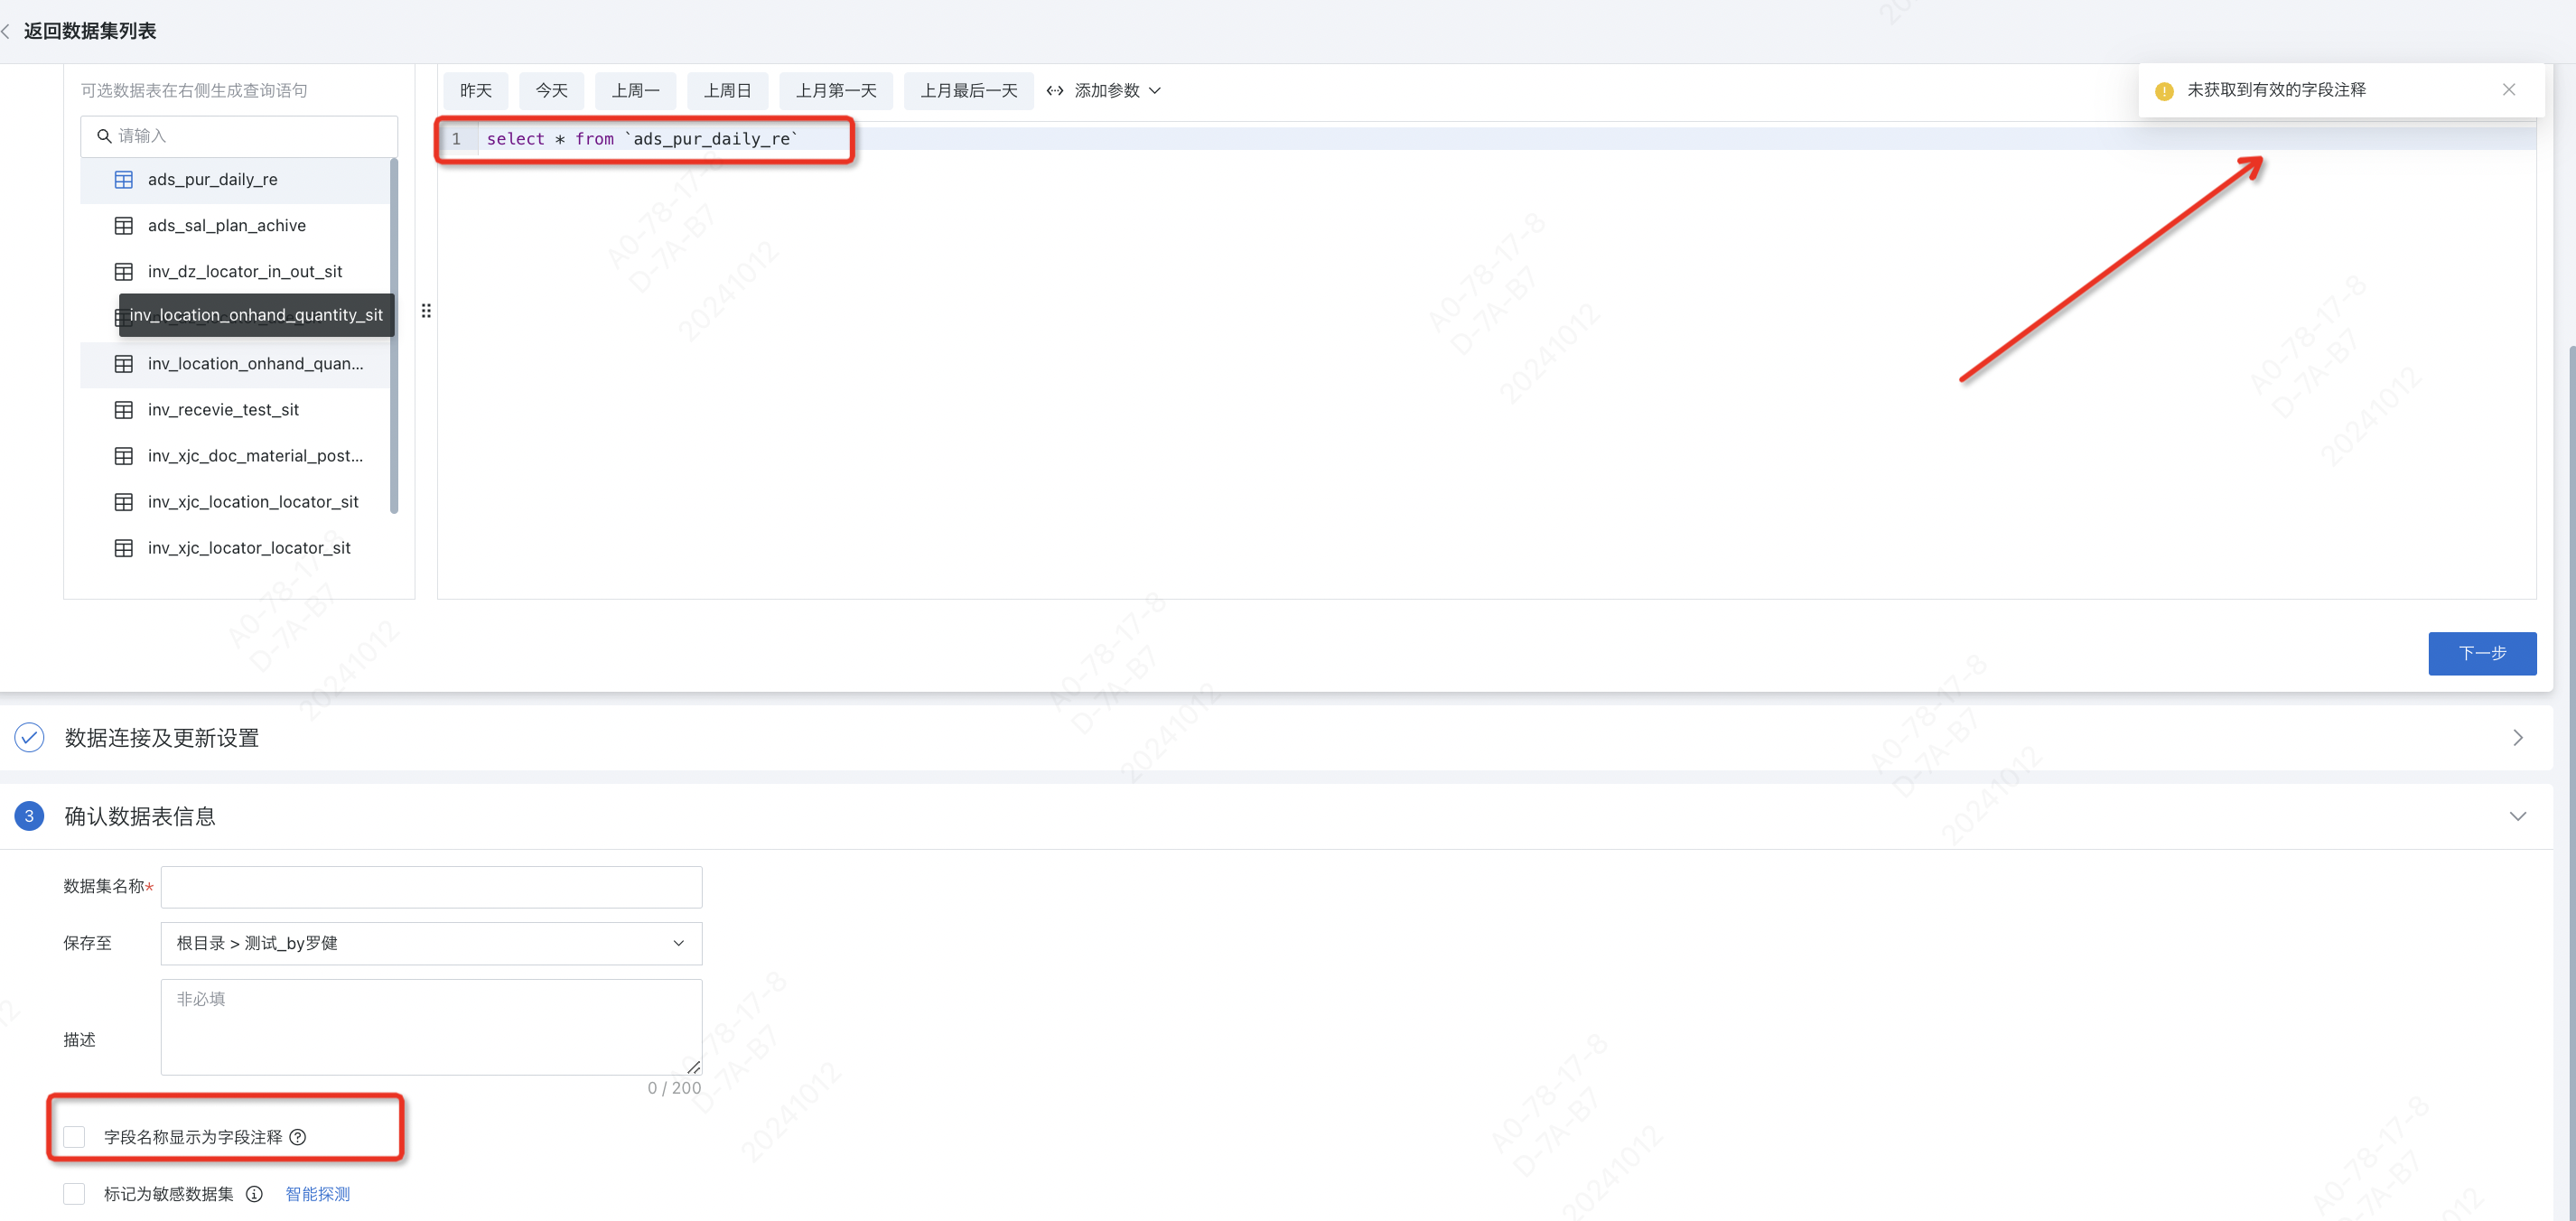Select table ads_pur_daily_re
The height and width of the screenshot is (1221, 2576).
click(235, 180)
